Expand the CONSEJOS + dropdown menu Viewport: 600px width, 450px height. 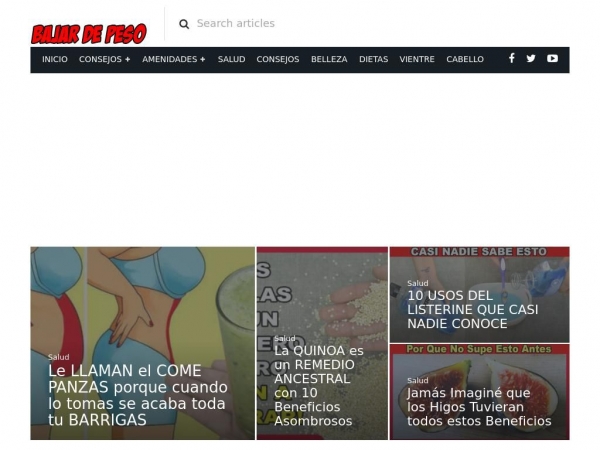(104, 59)
